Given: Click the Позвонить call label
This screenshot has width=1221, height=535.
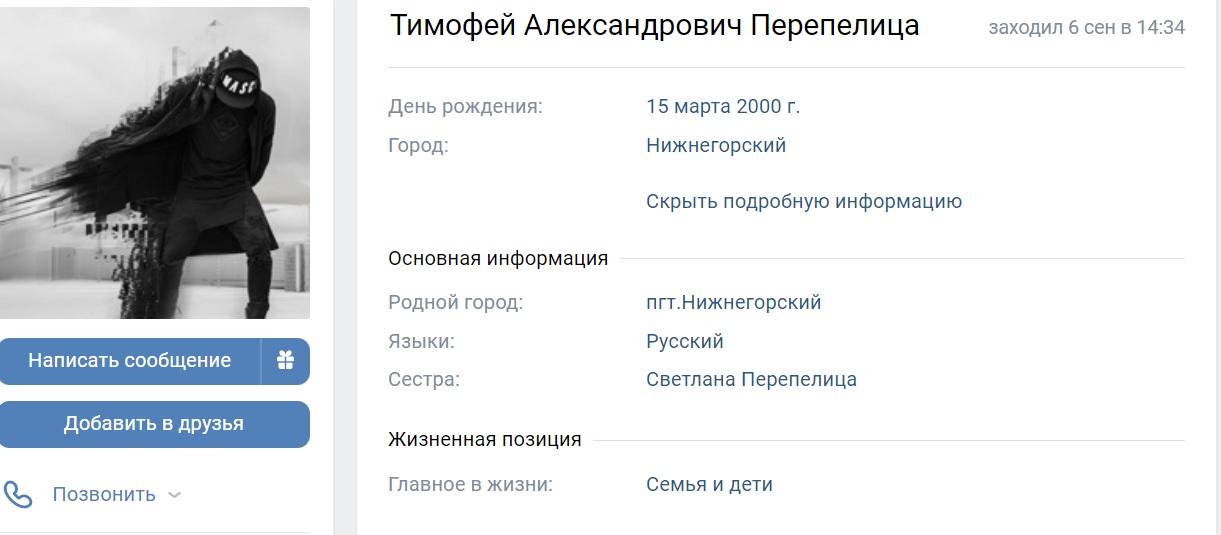Looking at the screenshot, I should pos(104,494).
